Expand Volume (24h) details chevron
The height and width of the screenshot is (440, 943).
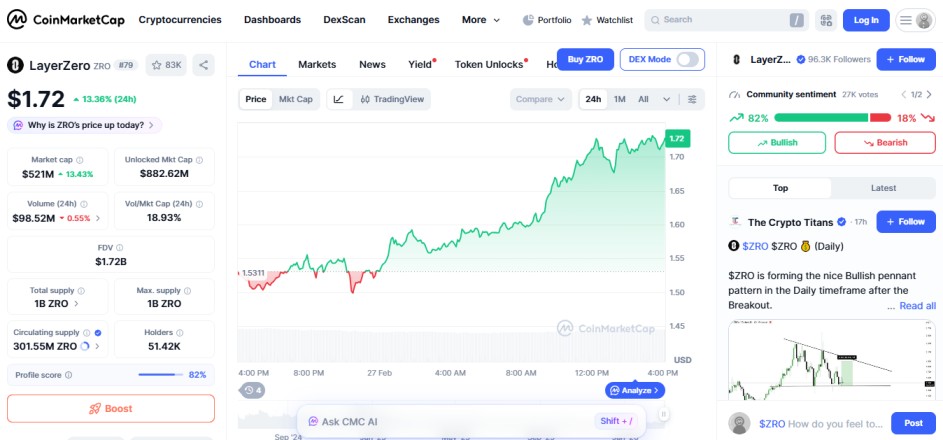point(98,218)
